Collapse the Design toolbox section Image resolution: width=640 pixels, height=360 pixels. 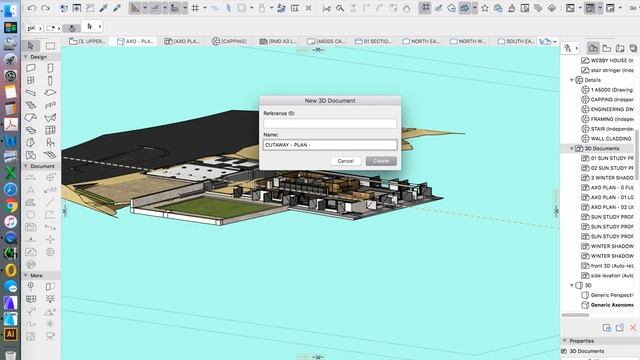point(26,57)
